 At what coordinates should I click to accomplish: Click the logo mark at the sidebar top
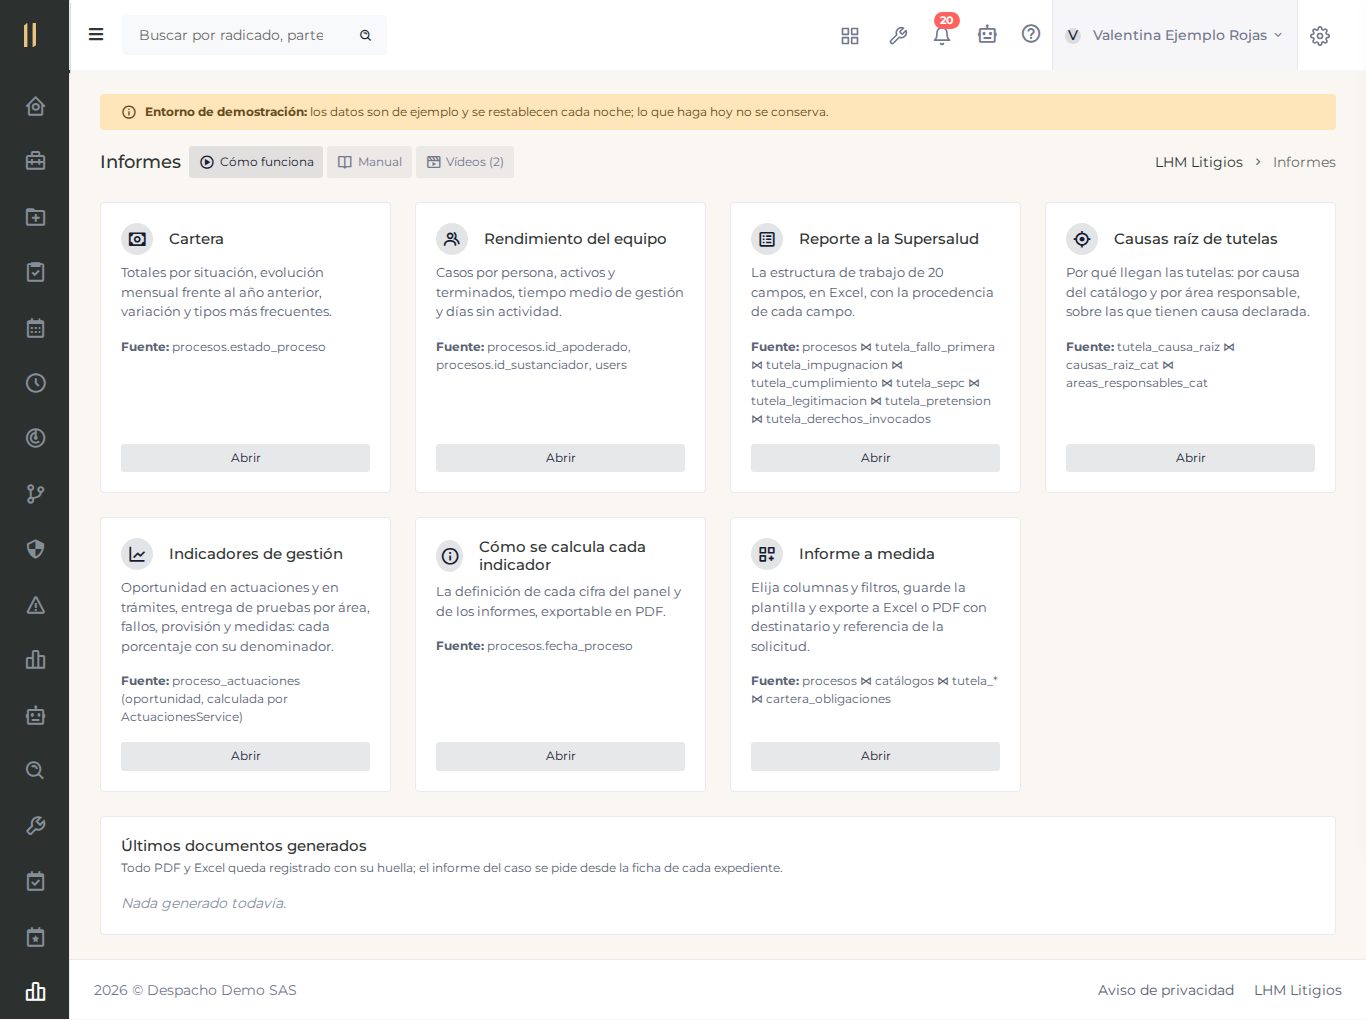[x=30, y=35]
